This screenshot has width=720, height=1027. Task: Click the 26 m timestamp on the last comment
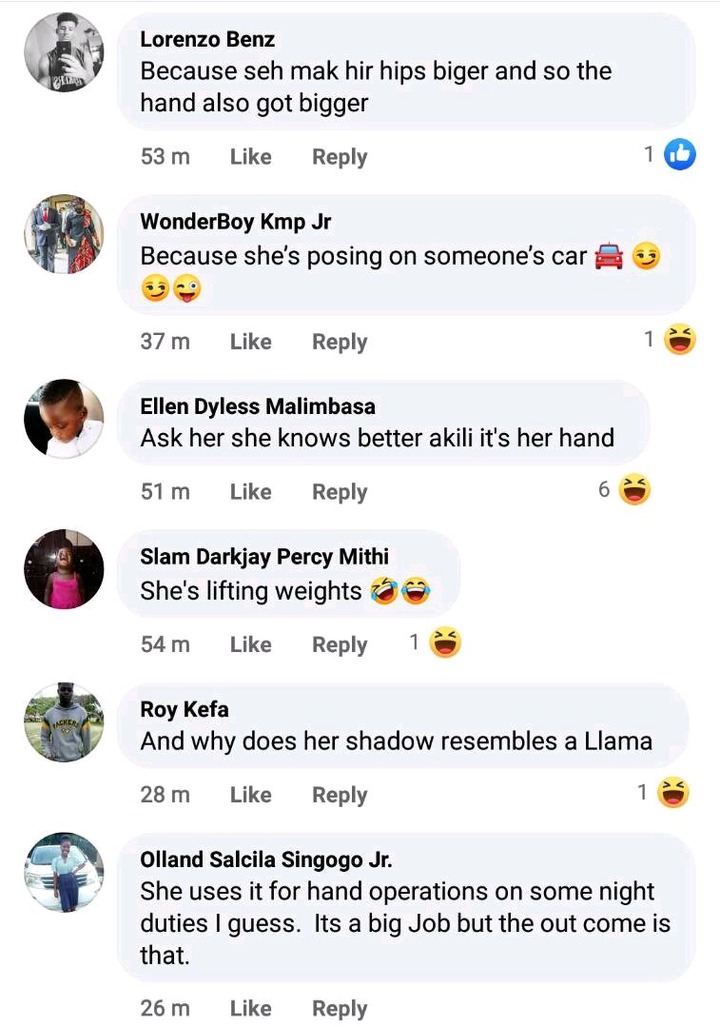coord(165,1008)
